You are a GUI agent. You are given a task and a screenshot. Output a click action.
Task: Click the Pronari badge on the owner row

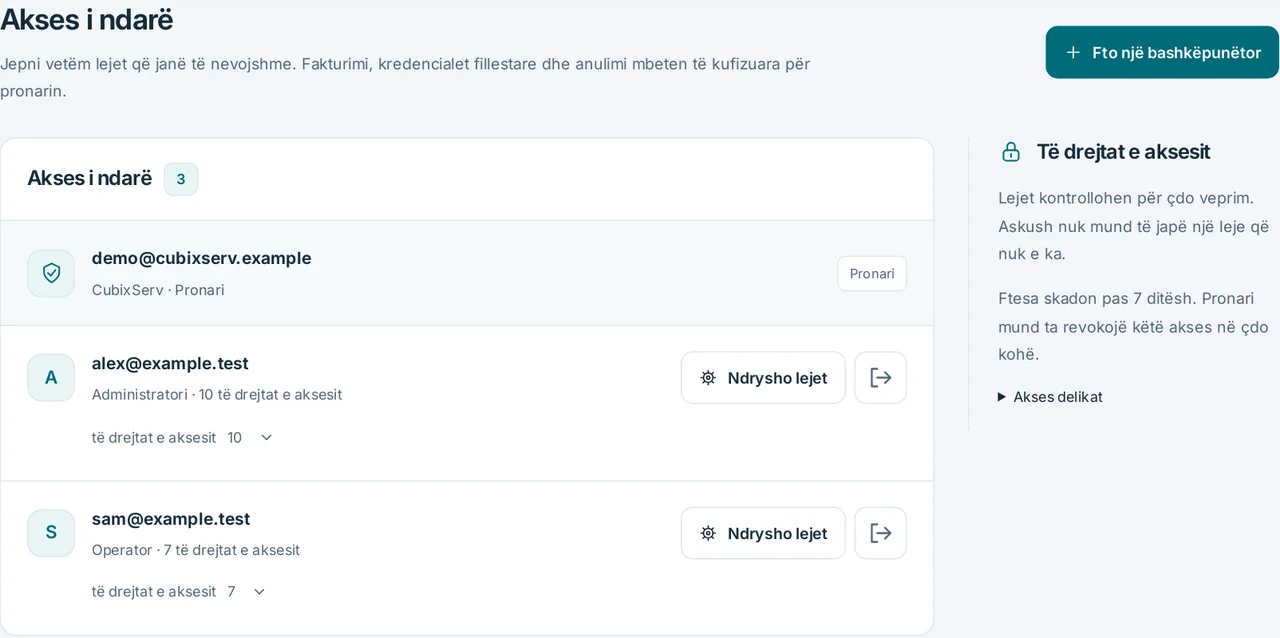click(x=872, y=273)
